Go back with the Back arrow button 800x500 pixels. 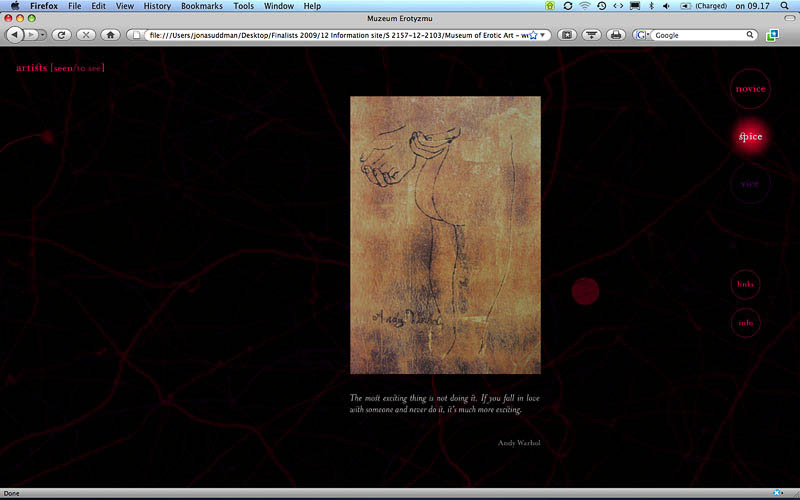15,35
